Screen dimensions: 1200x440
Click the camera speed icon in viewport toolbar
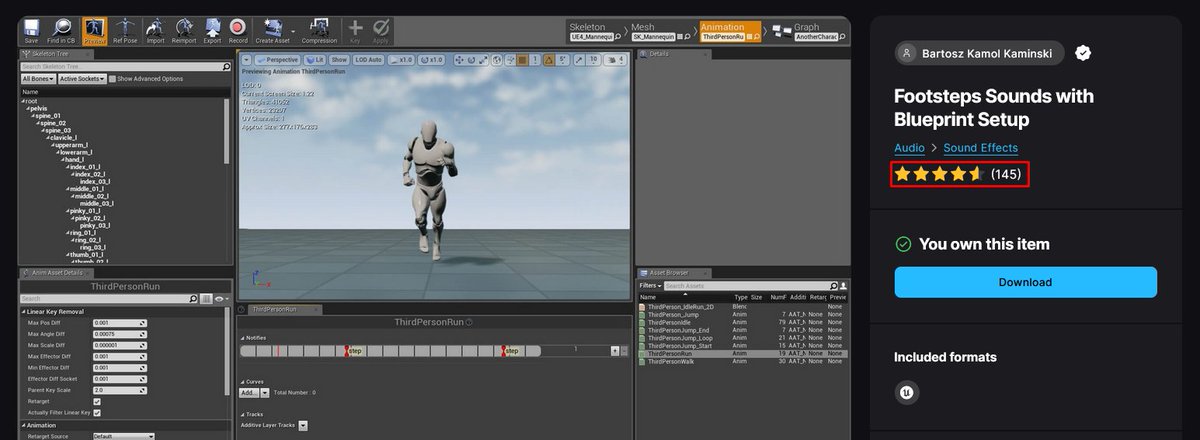coord(611,60)
